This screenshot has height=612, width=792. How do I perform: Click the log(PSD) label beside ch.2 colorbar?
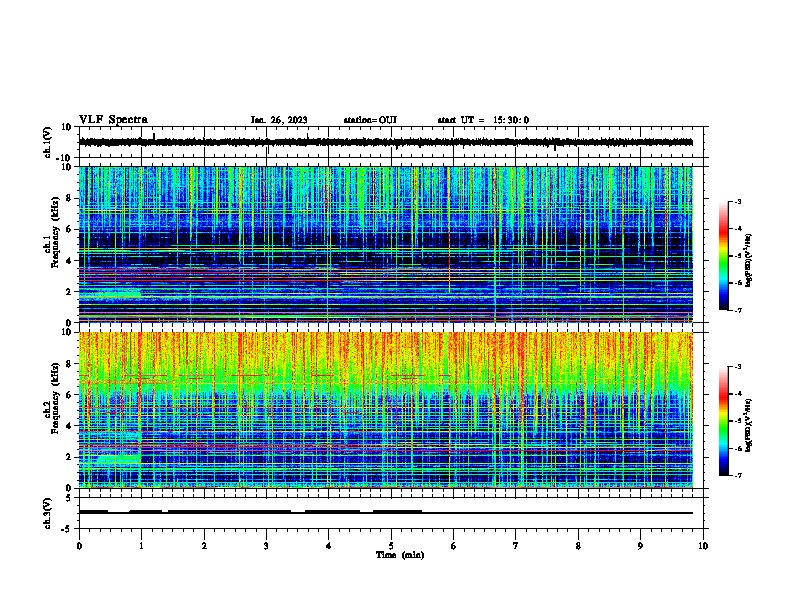749,425
